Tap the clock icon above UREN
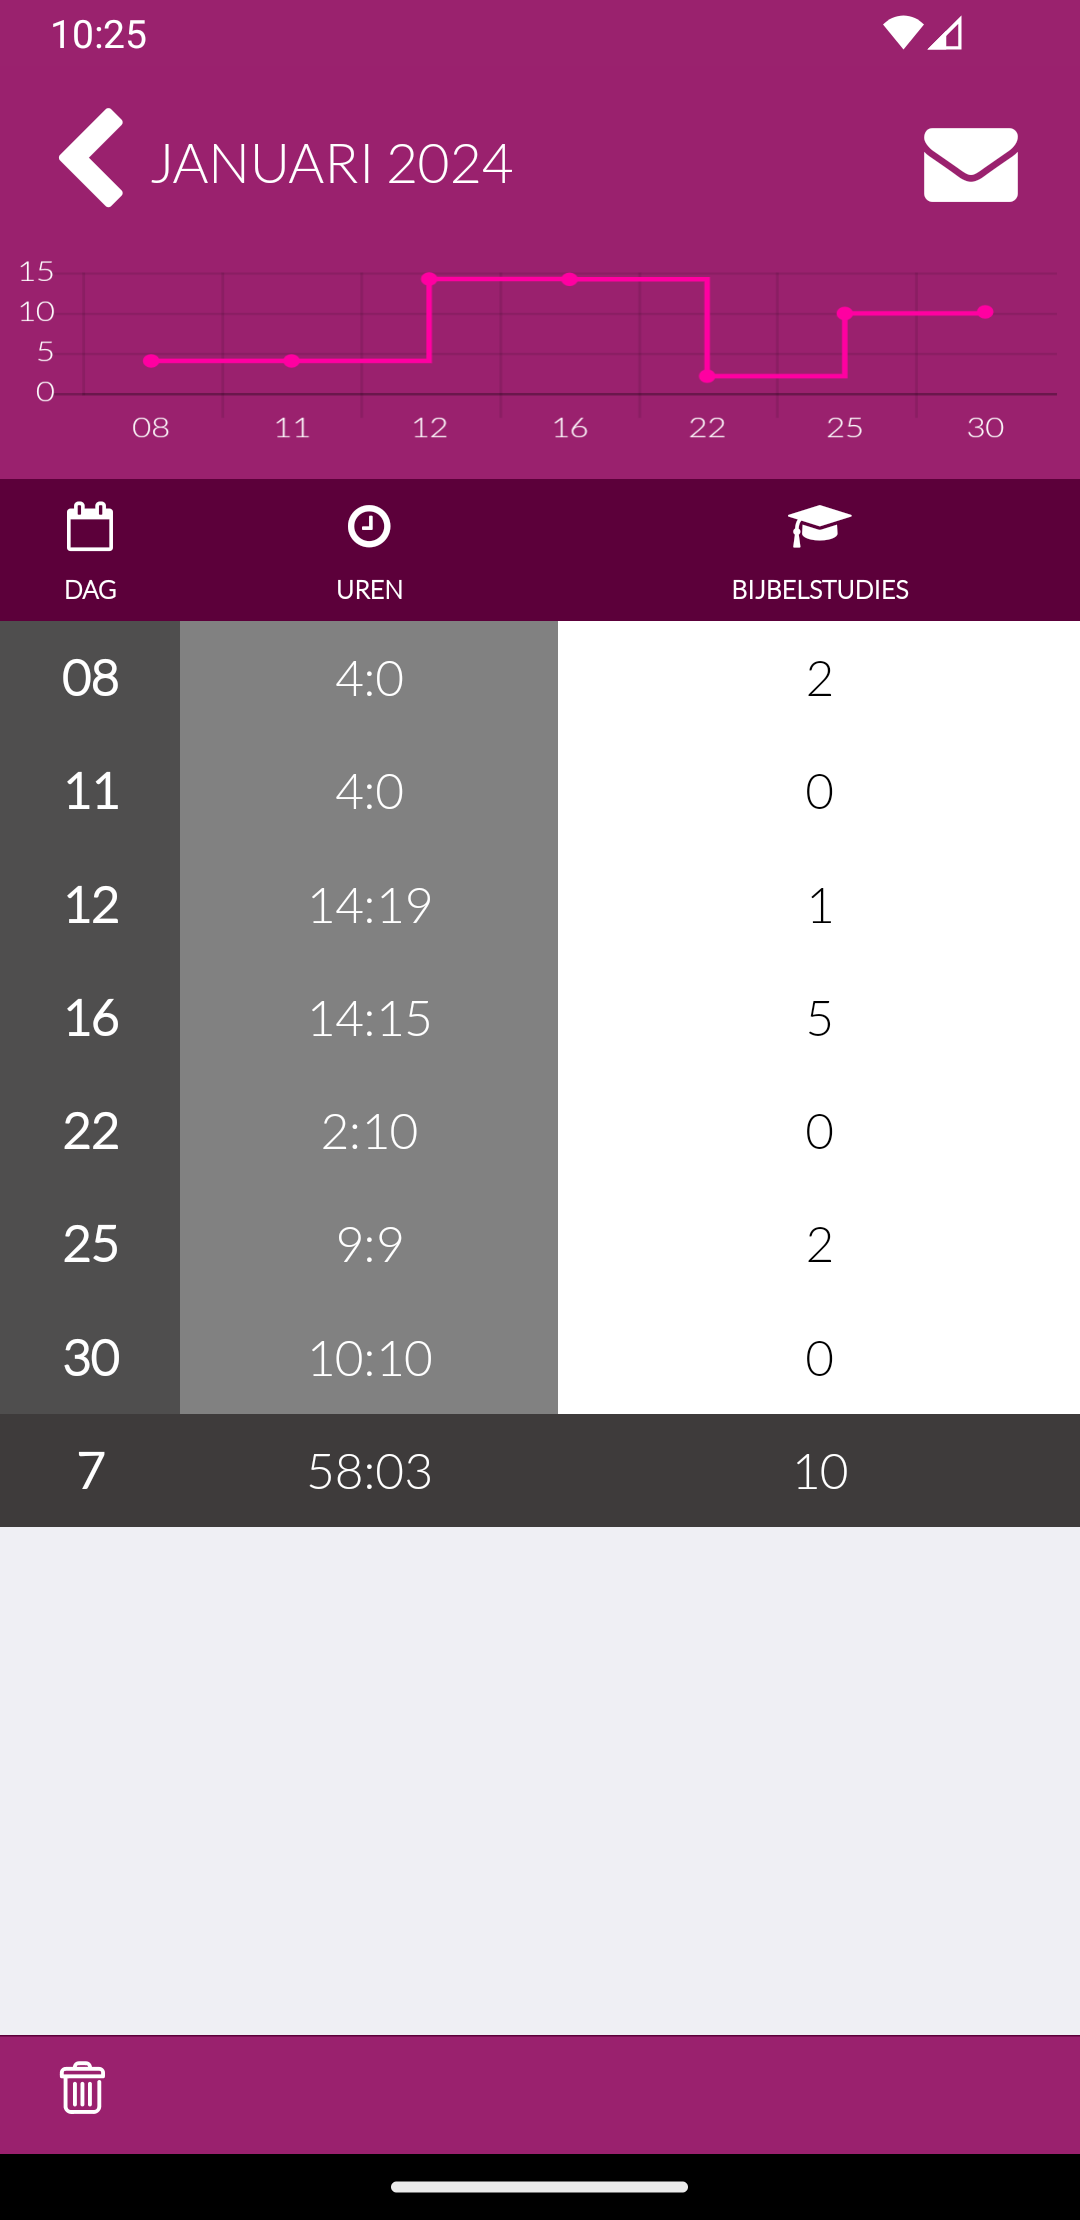The image size is (1080, 2220). (x=369, y=526)
